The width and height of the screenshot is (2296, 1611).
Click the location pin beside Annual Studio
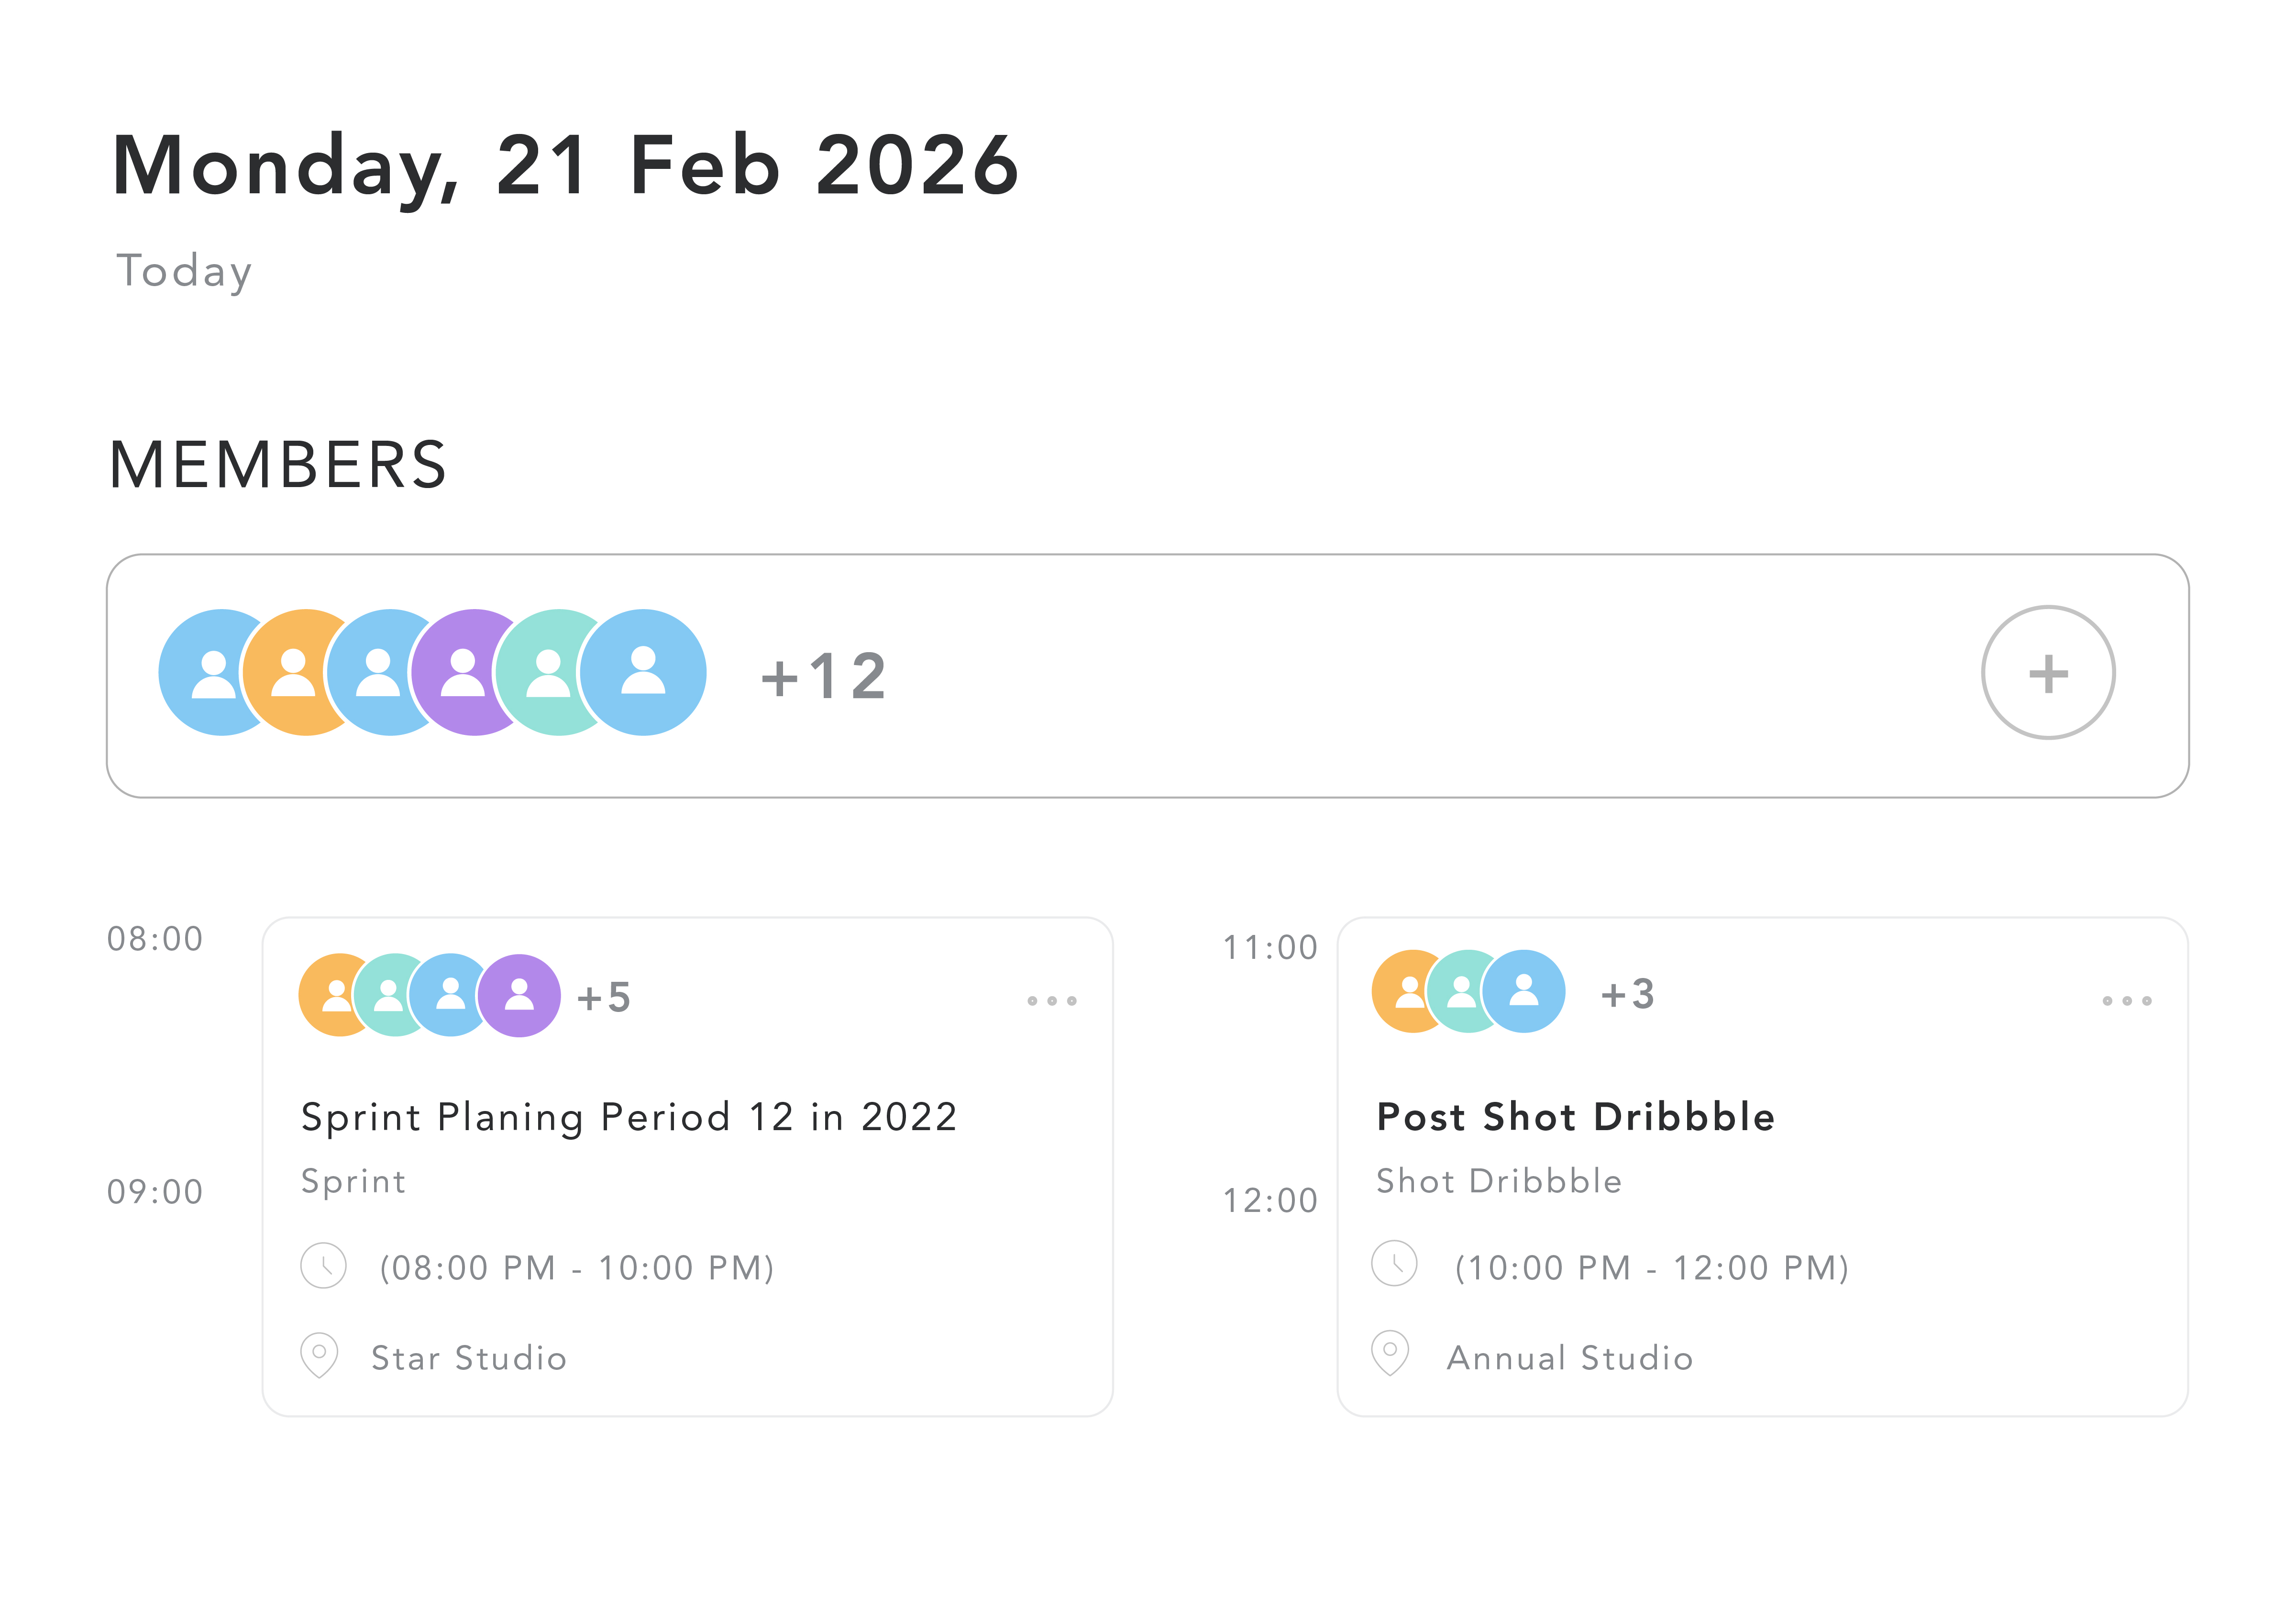(x=1390, y=1352)
